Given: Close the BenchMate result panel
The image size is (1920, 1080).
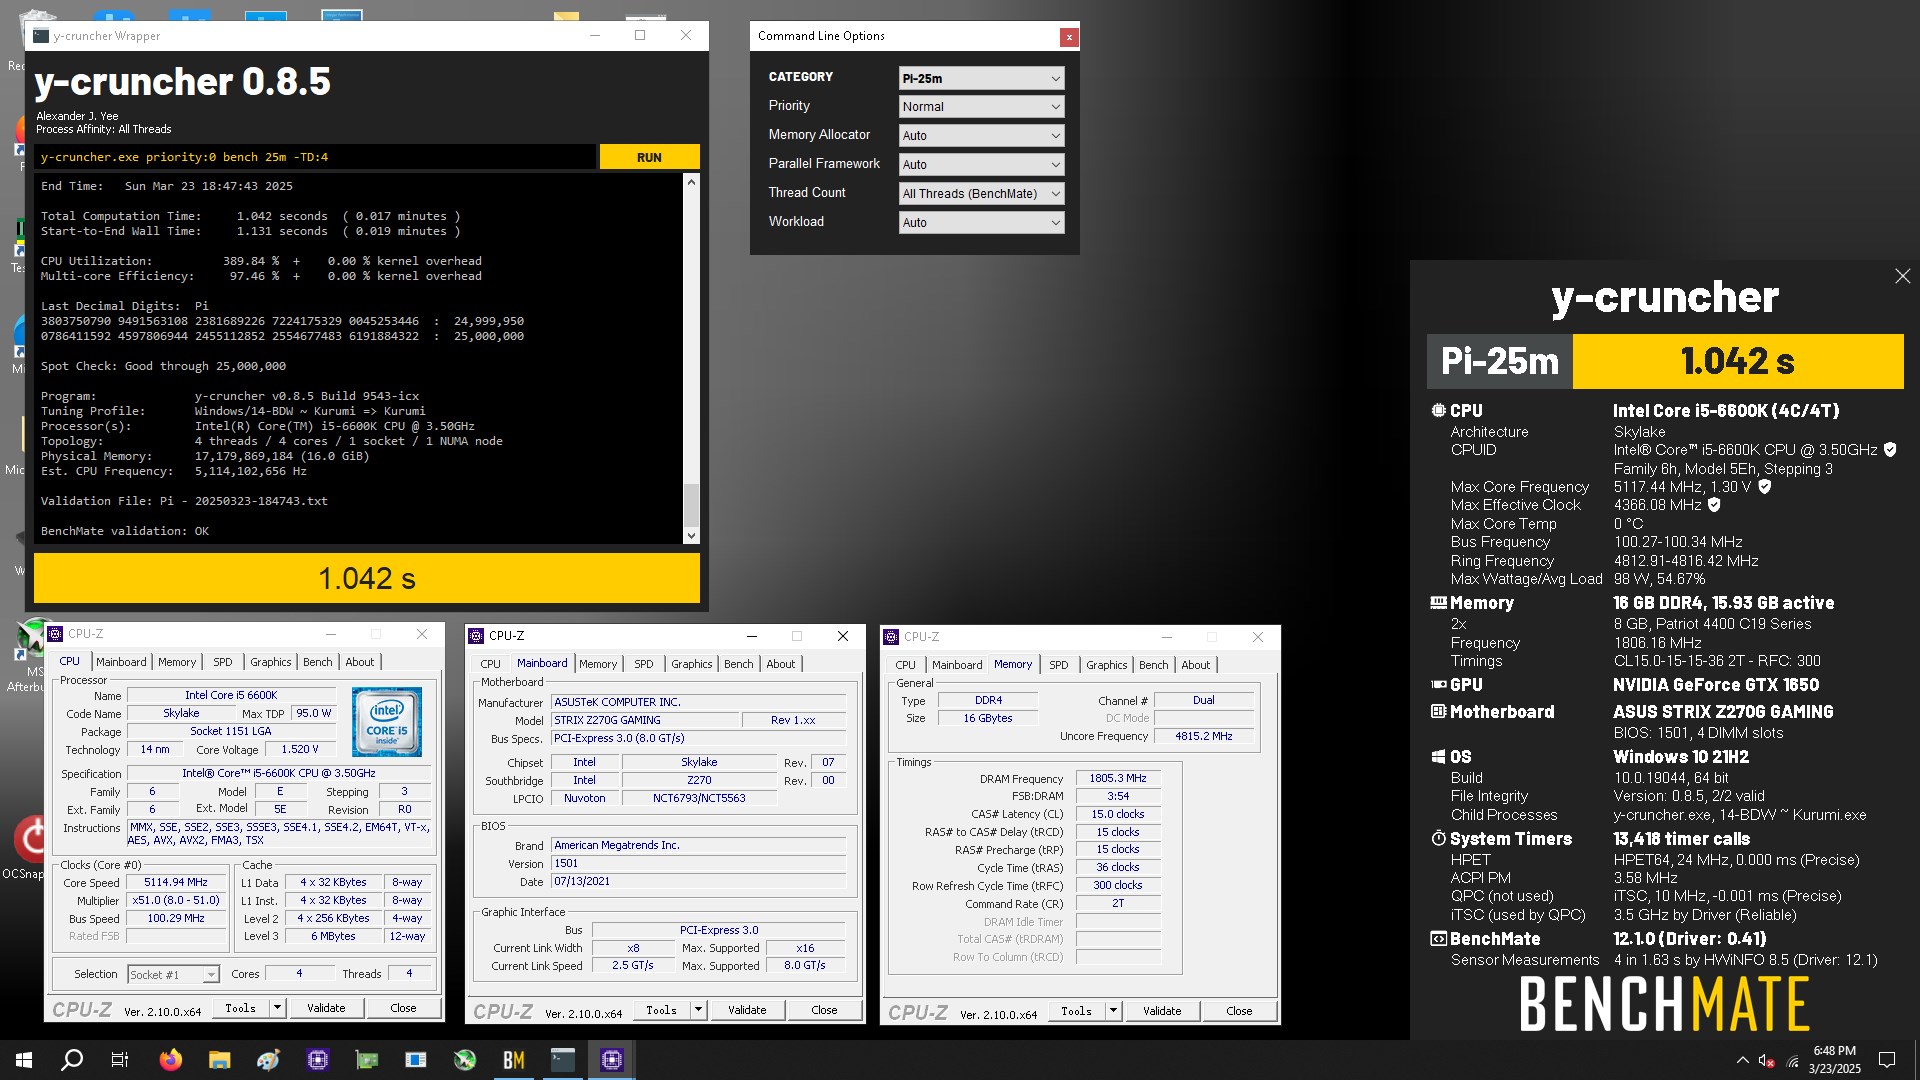Looking at the screenshot, I should [1902, 276].
